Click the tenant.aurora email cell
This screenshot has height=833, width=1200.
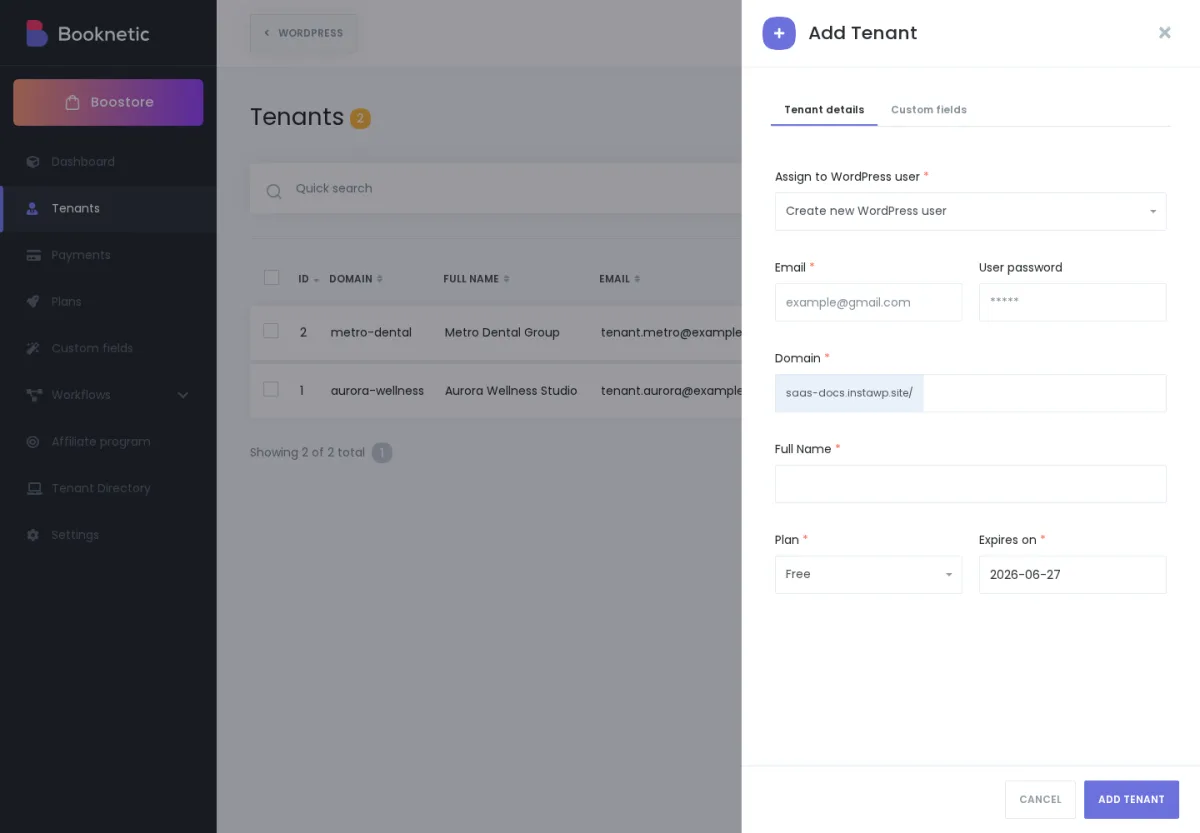point(671,390)
